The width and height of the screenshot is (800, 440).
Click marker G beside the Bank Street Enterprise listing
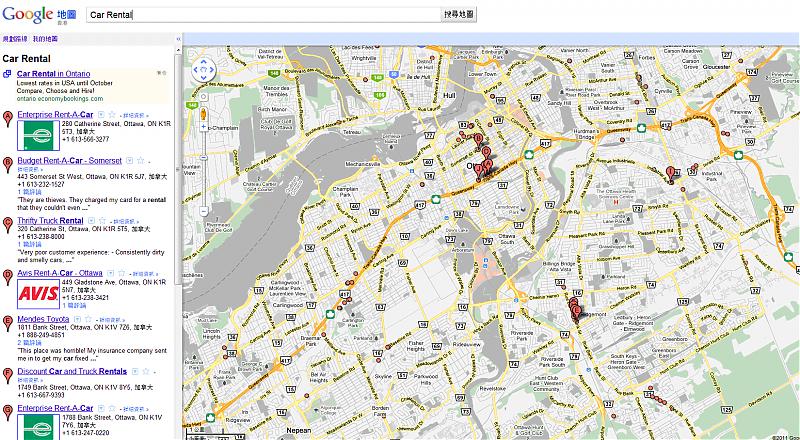(7, 412)
